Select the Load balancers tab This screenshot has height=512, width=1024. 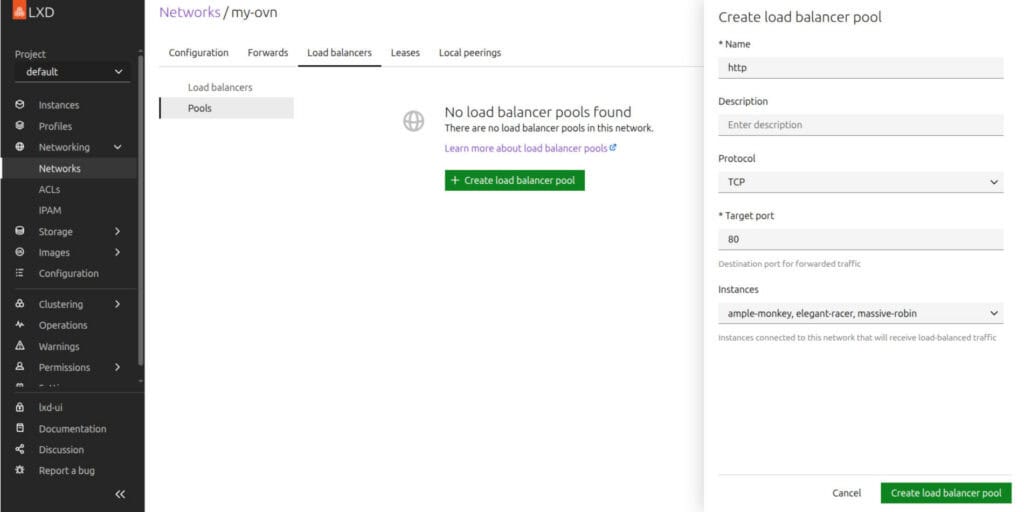click(x=340, y=53)
